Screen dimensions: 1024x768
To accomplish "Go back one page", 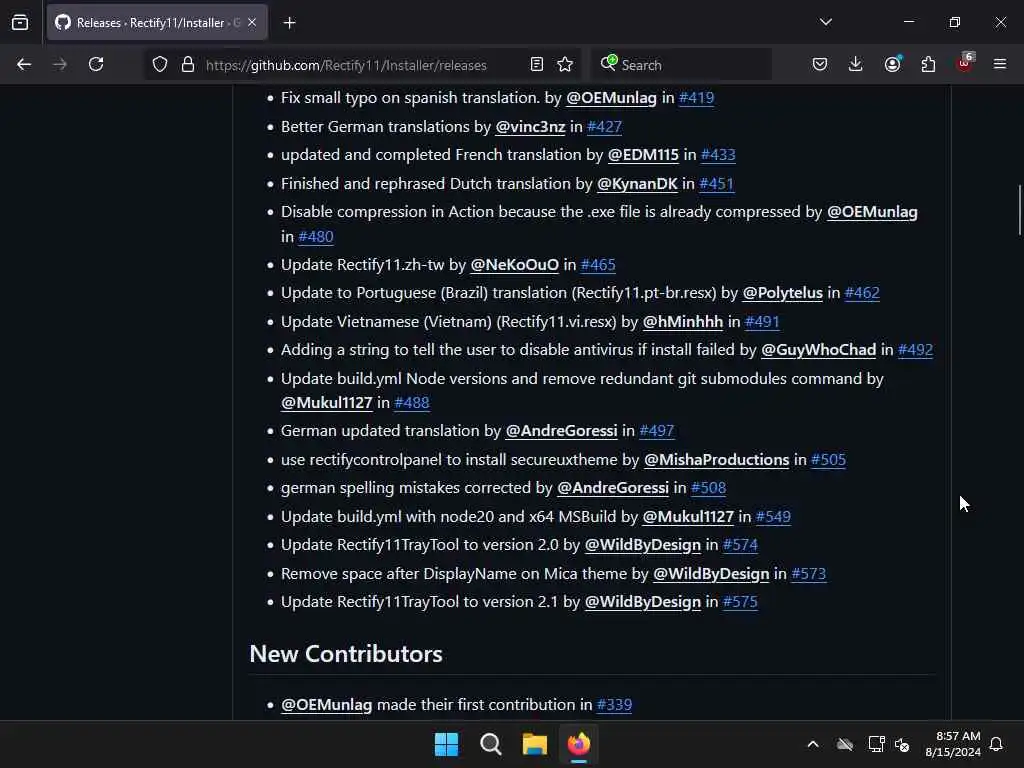I will click(24, 65).
